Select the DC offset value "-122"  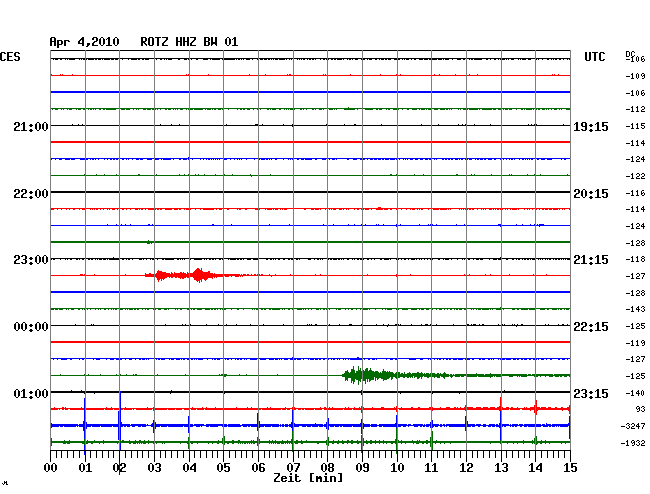[x=635, y=176]
